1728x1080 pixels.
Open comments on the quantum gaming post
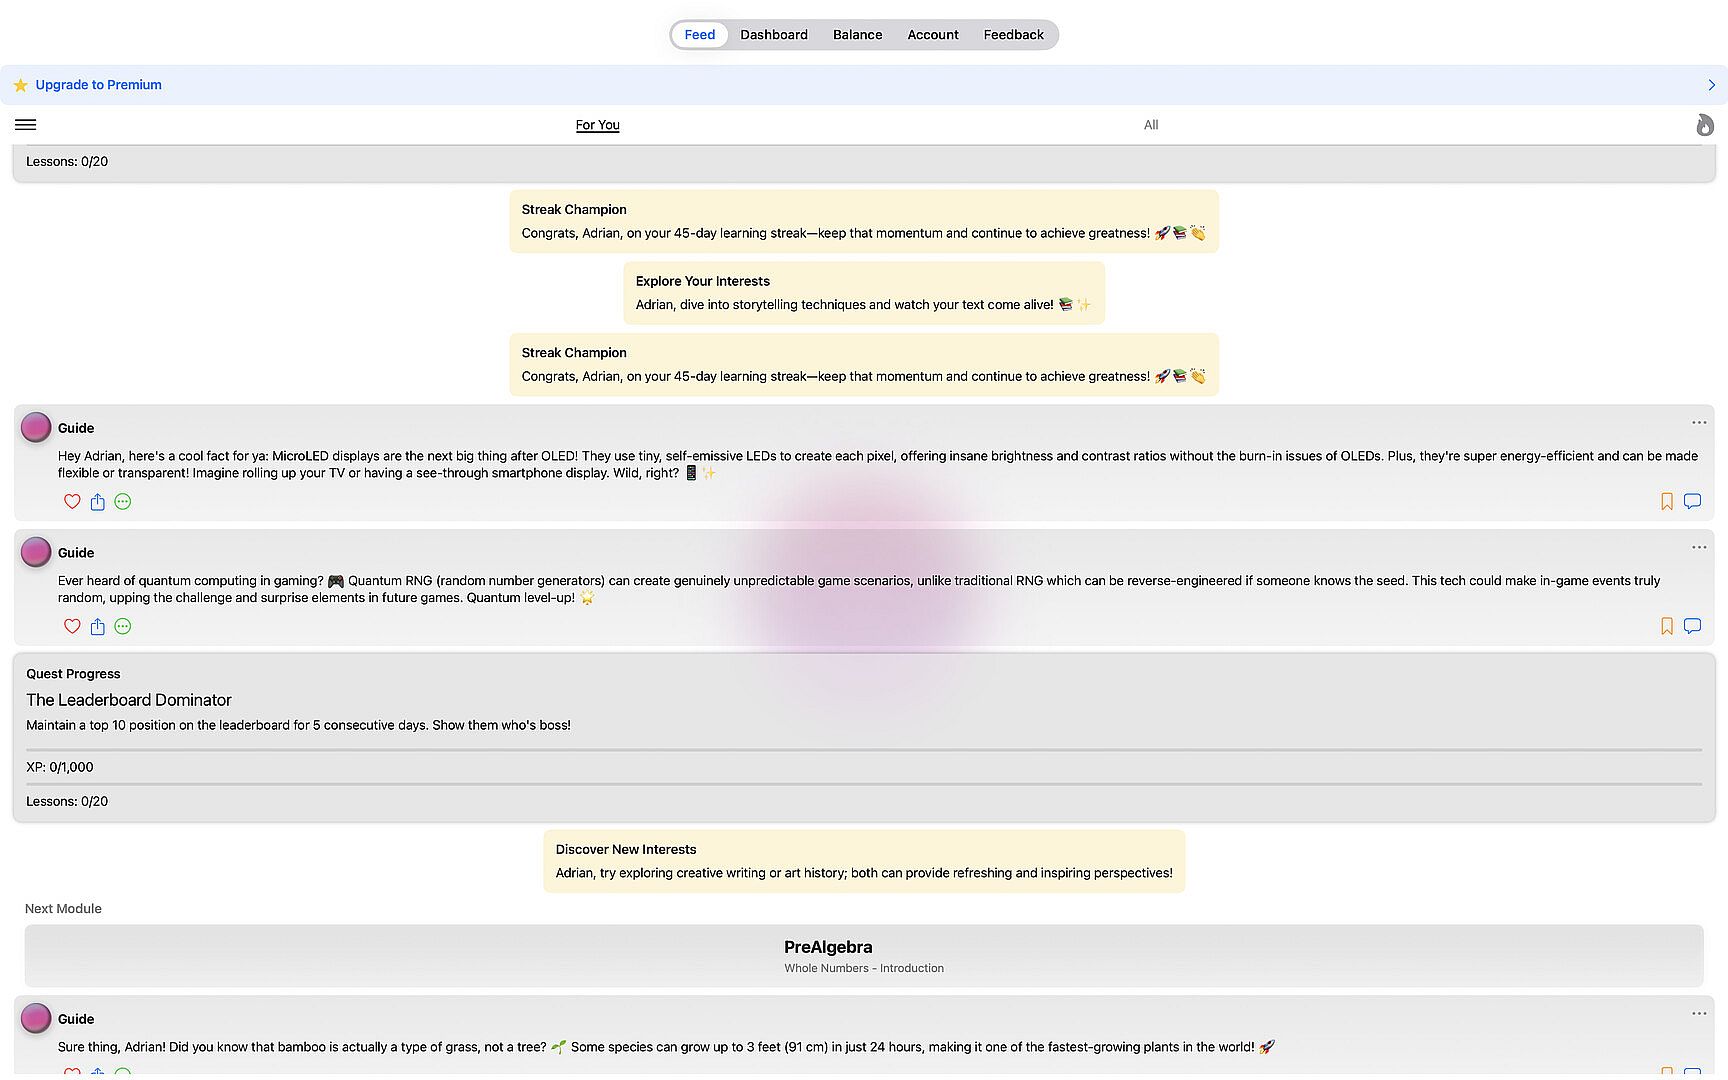tap(1692, 626)
